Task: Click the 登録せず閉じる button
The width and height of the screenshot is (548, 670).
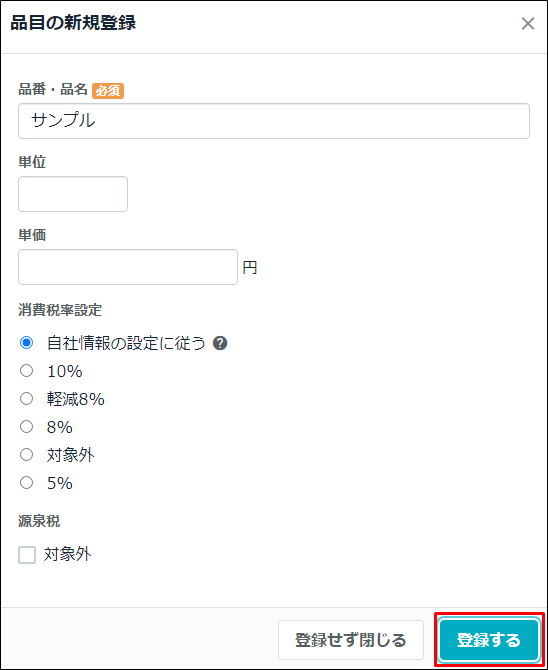Action: tap(351, 640)
